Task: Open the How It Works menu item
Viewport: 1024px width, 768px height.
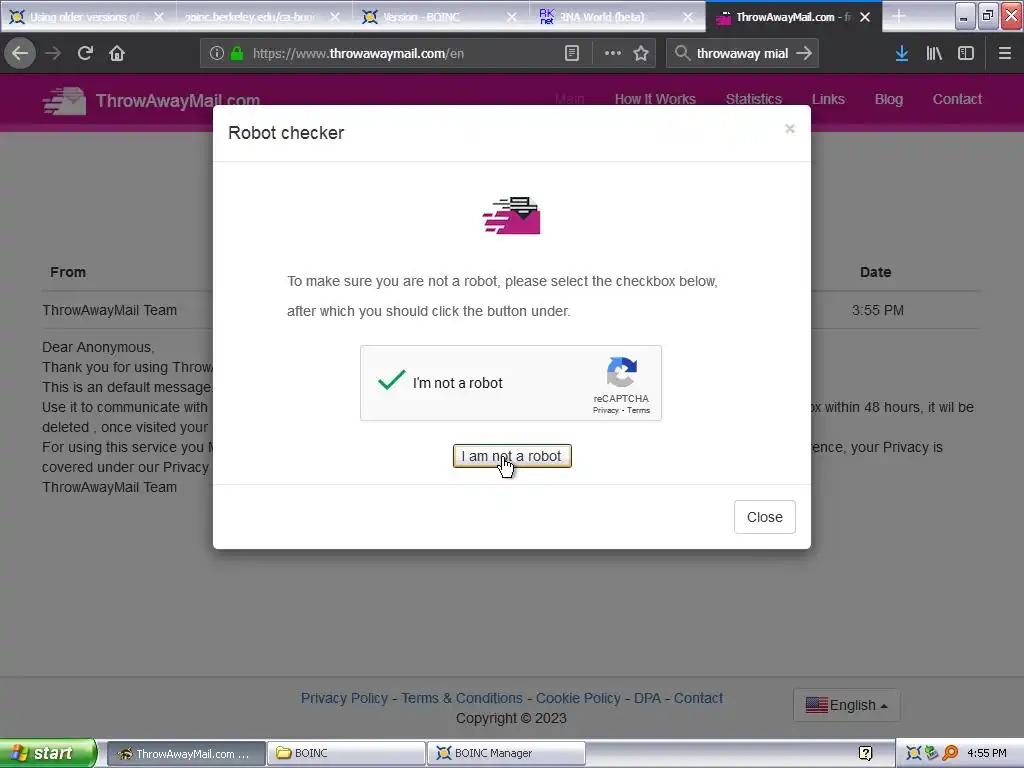Action: tap(655, 99)
